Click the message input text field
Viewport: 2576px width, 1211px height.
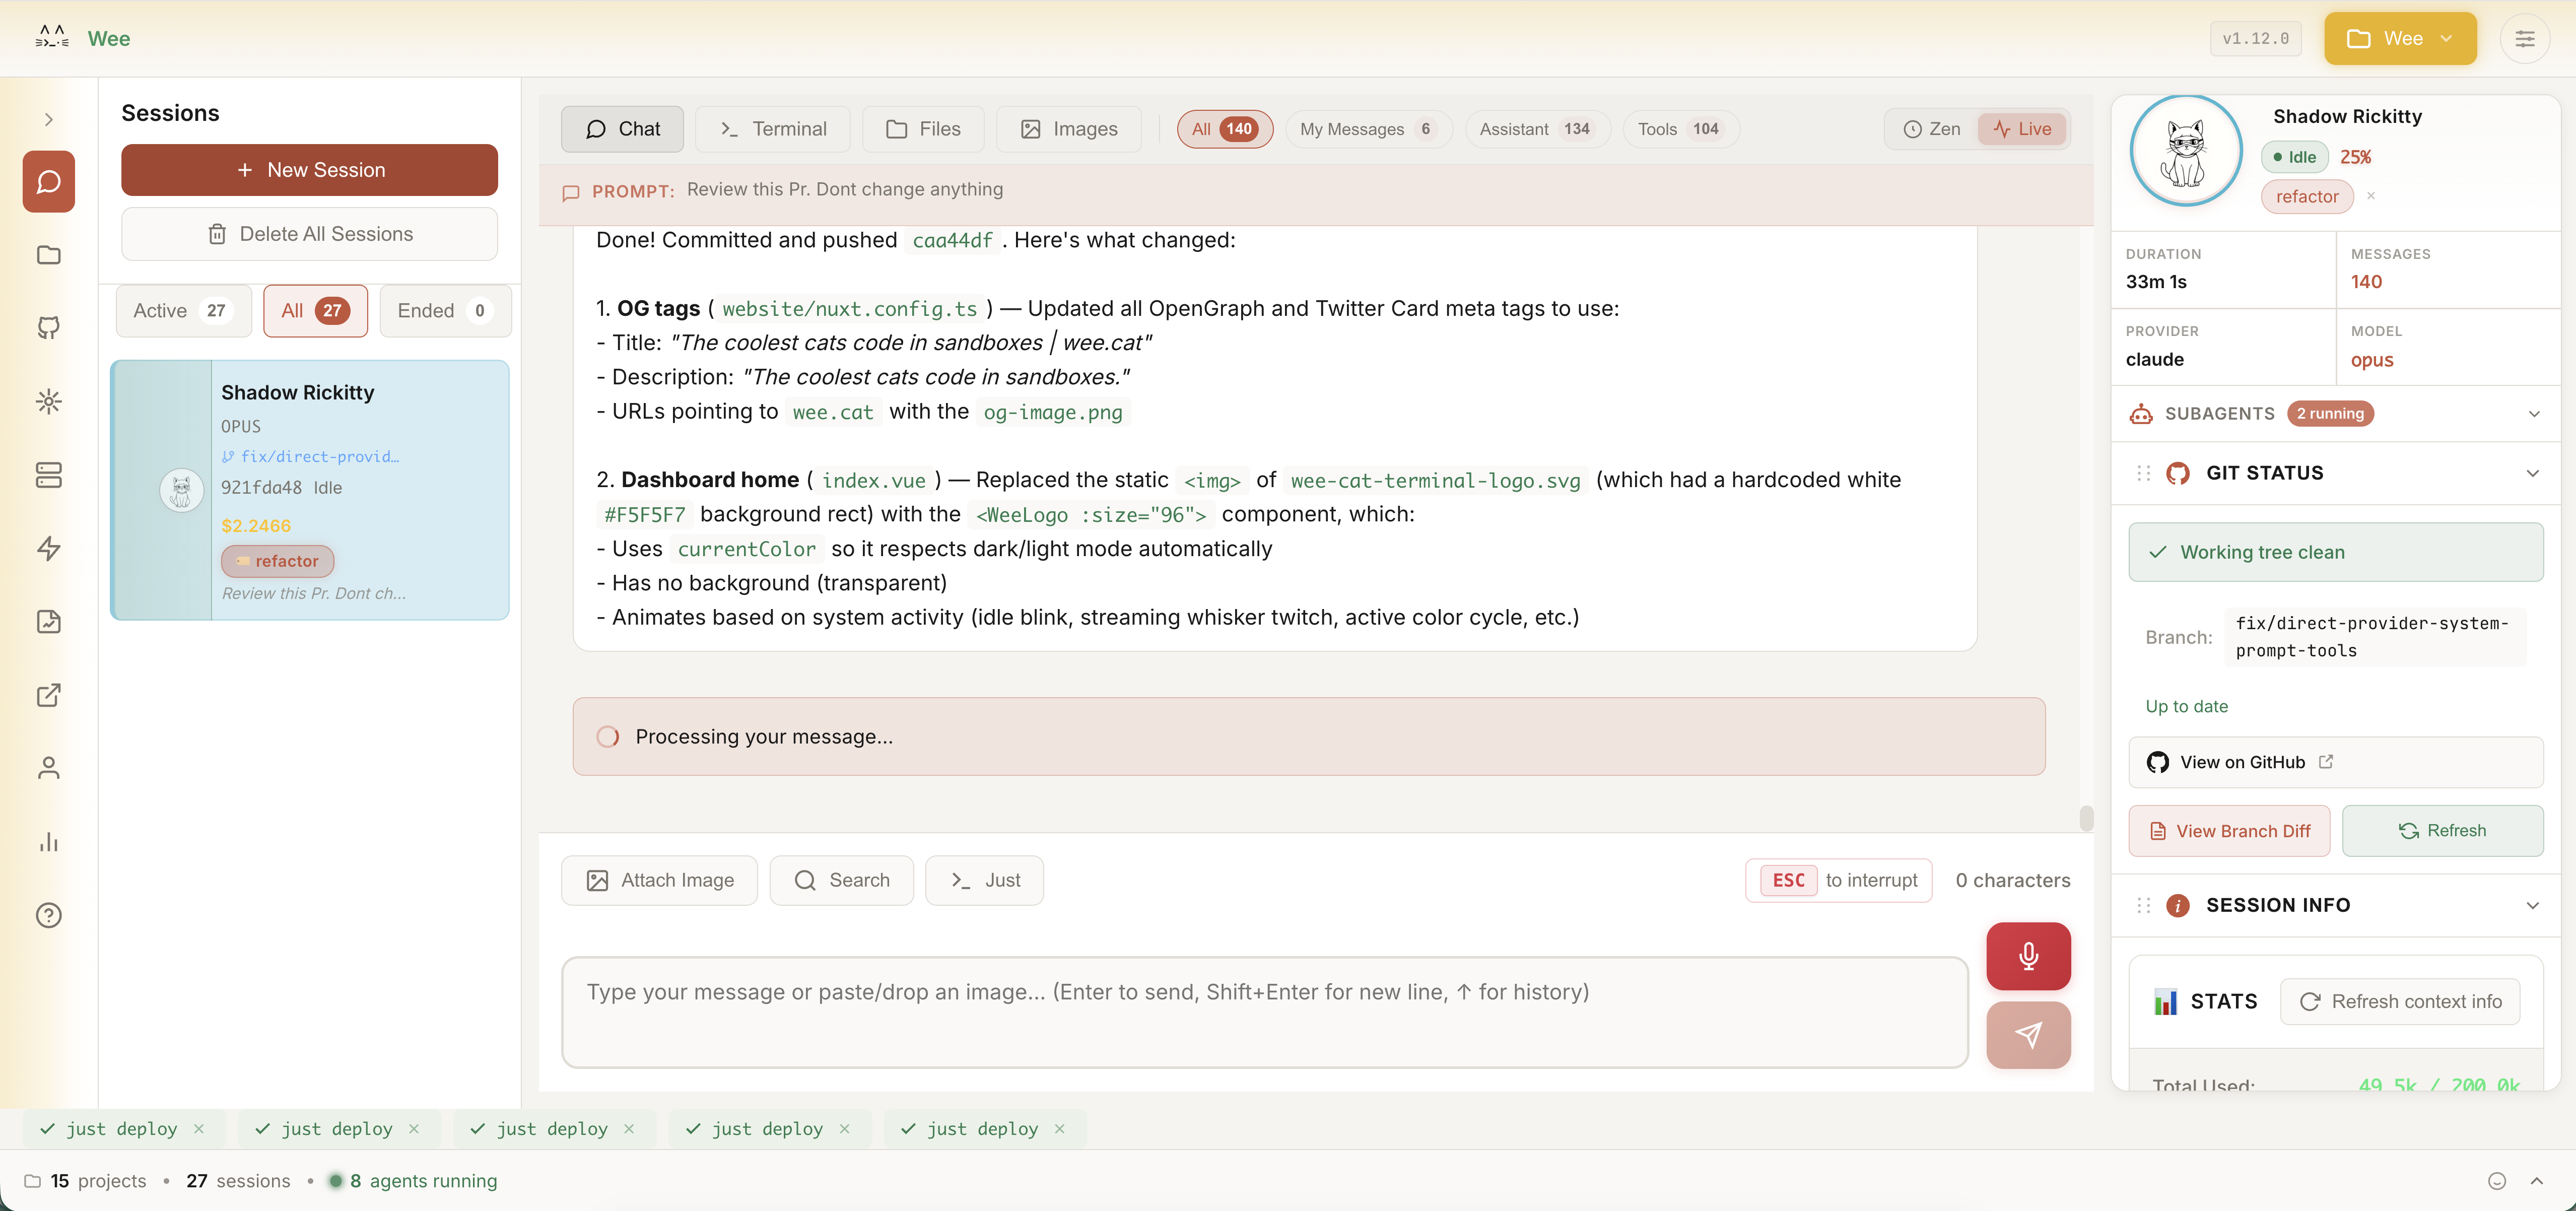pos(1264,1012)
